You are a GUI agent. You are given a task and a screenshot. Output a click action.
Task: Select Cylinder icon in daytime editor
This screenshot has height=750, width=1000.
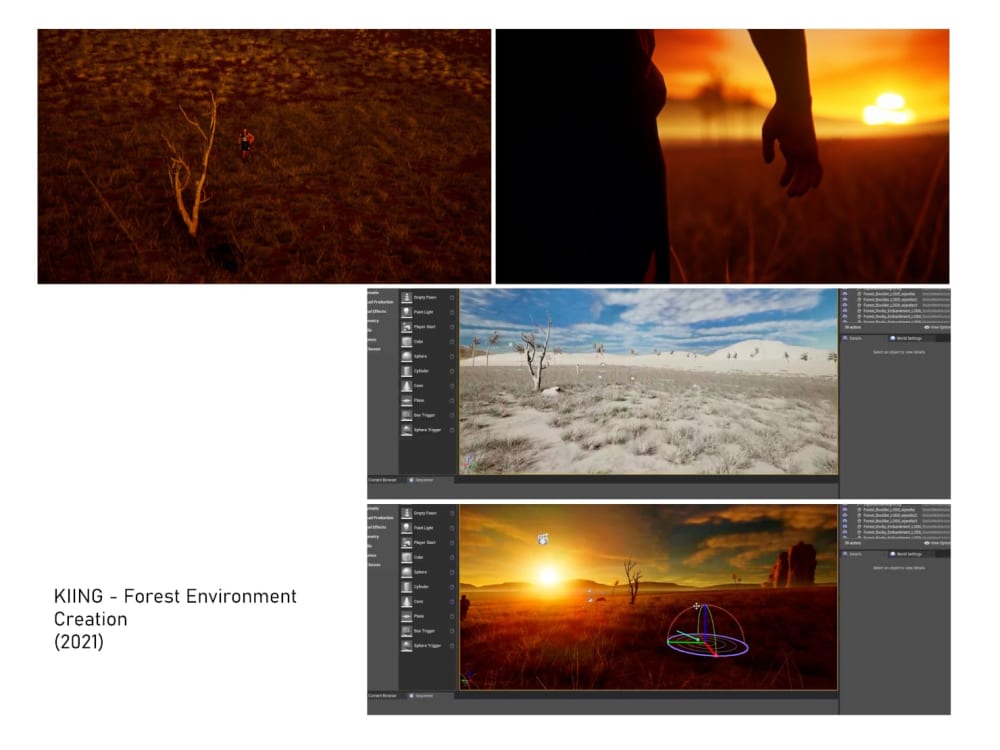click(406, 371)
